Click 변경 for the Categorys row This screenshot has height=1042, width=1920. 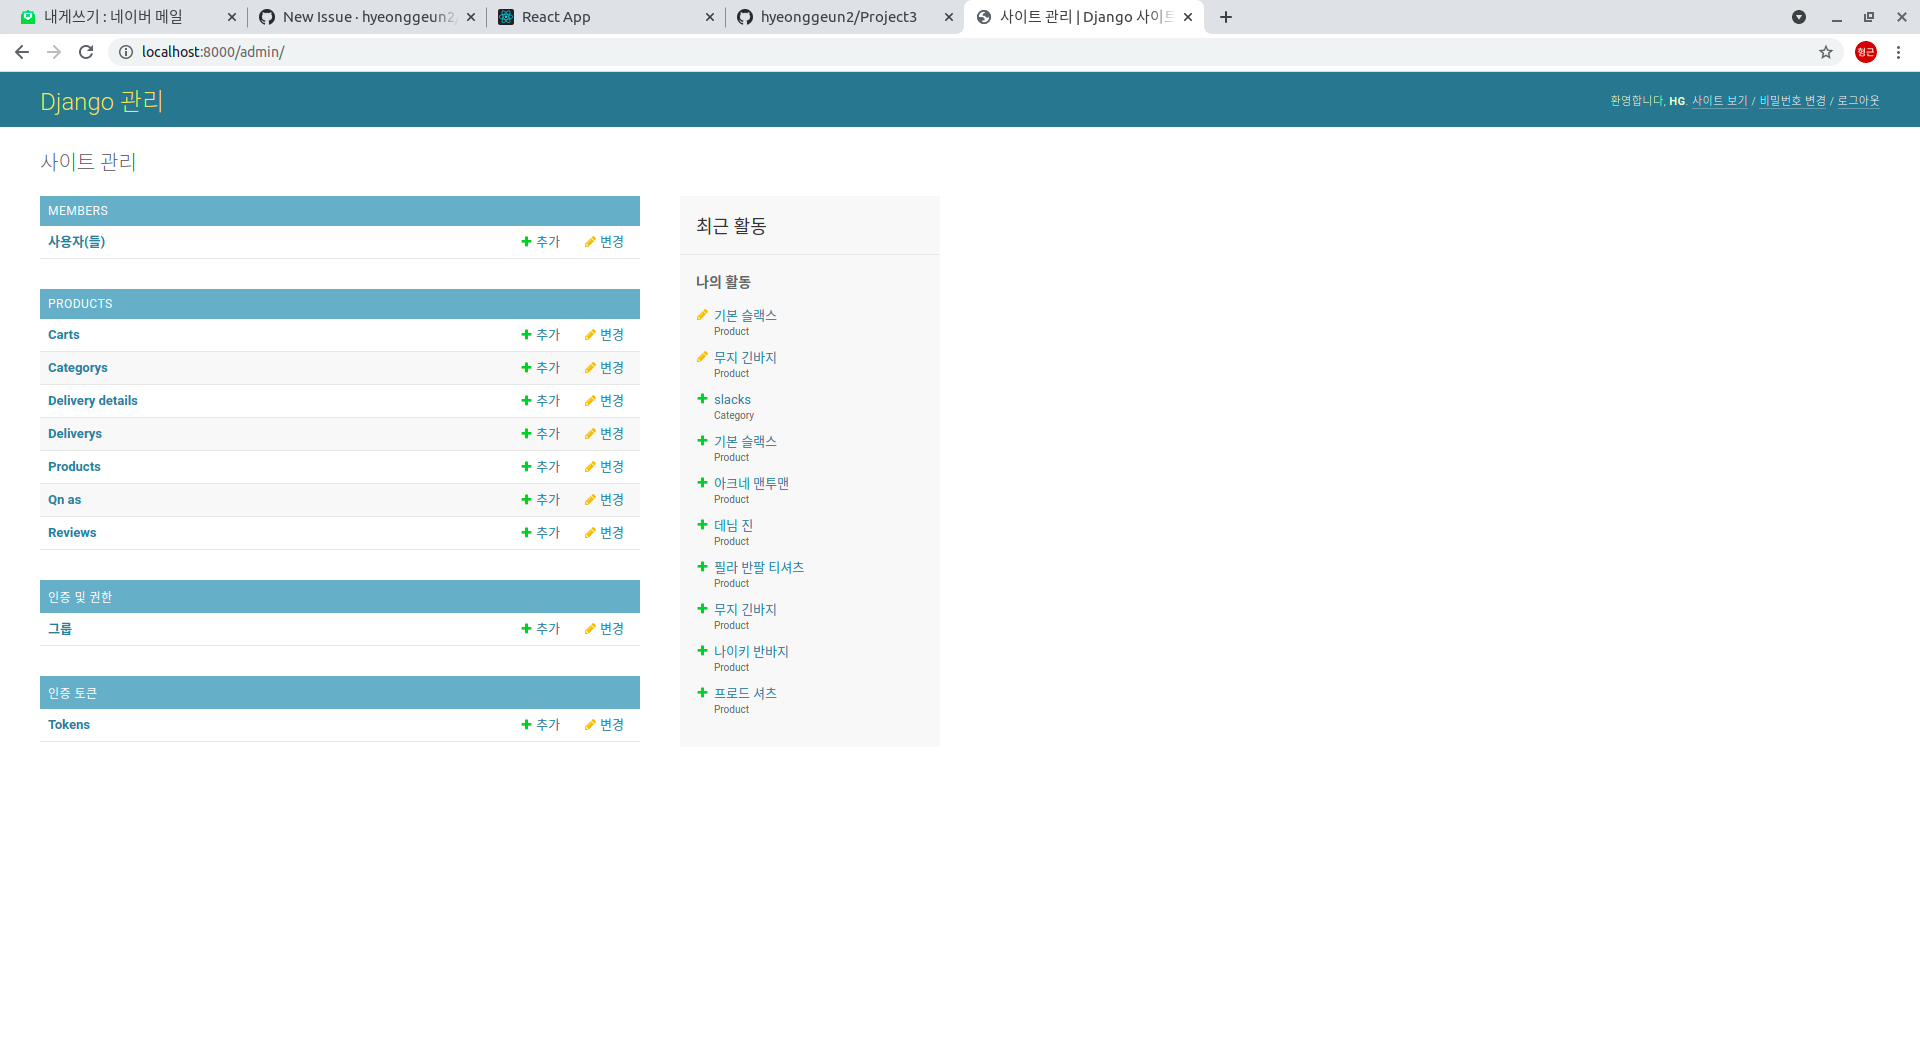click(x=605, y=368)
